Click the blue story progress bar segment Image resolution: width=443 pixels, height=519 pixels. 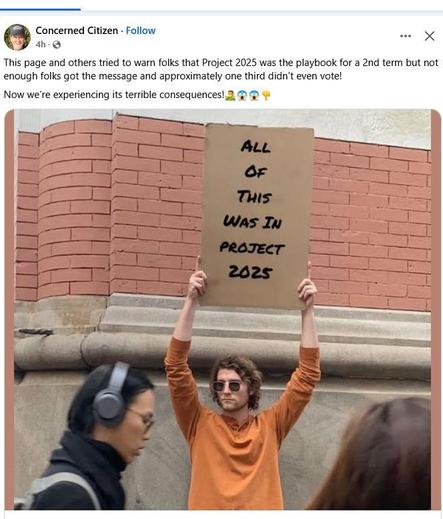[40, 10]
